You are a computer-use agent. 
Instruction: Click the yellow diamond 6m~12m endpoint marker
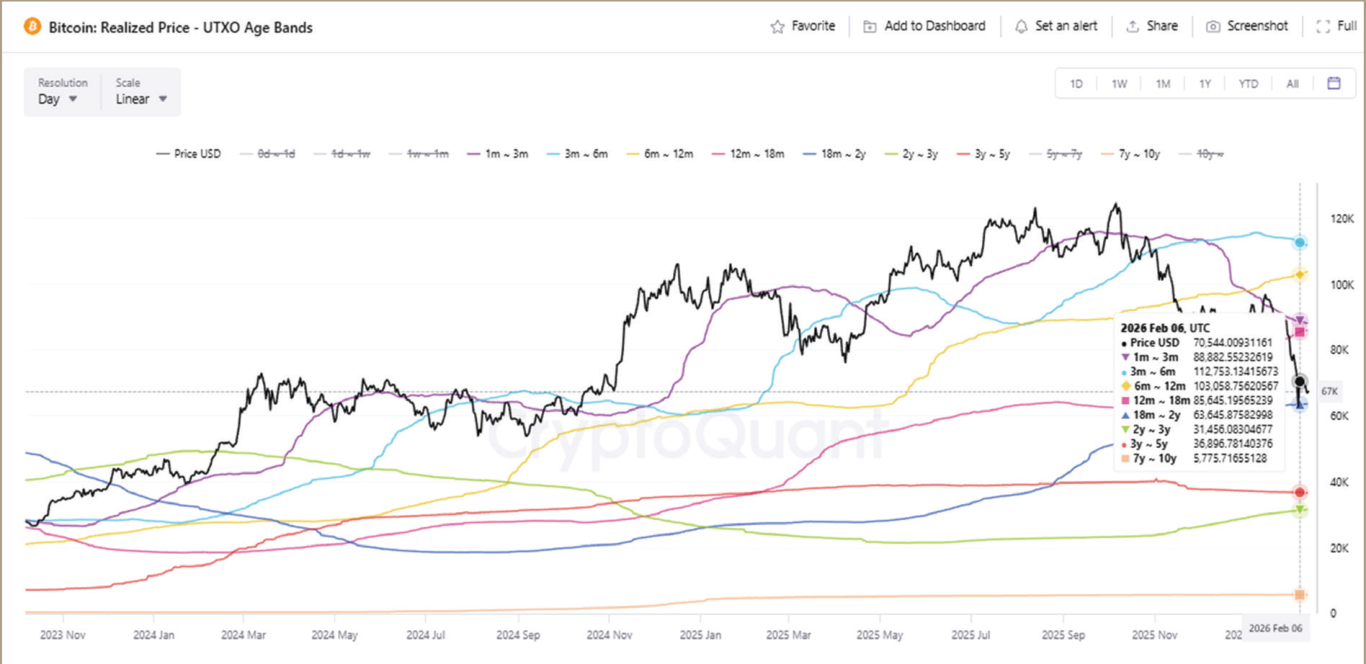point(1300,274)
